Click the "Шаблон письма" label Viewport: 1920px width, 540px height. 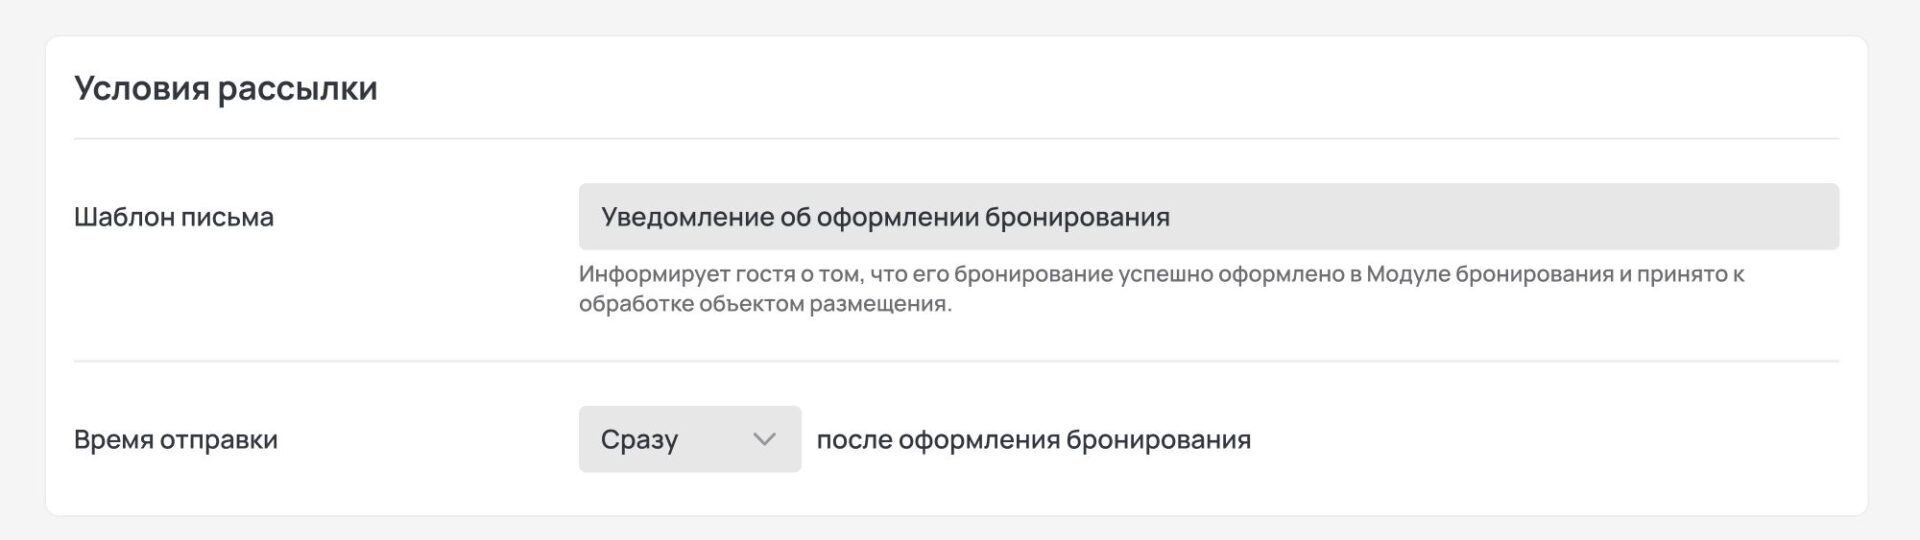[x=174, y=217]
